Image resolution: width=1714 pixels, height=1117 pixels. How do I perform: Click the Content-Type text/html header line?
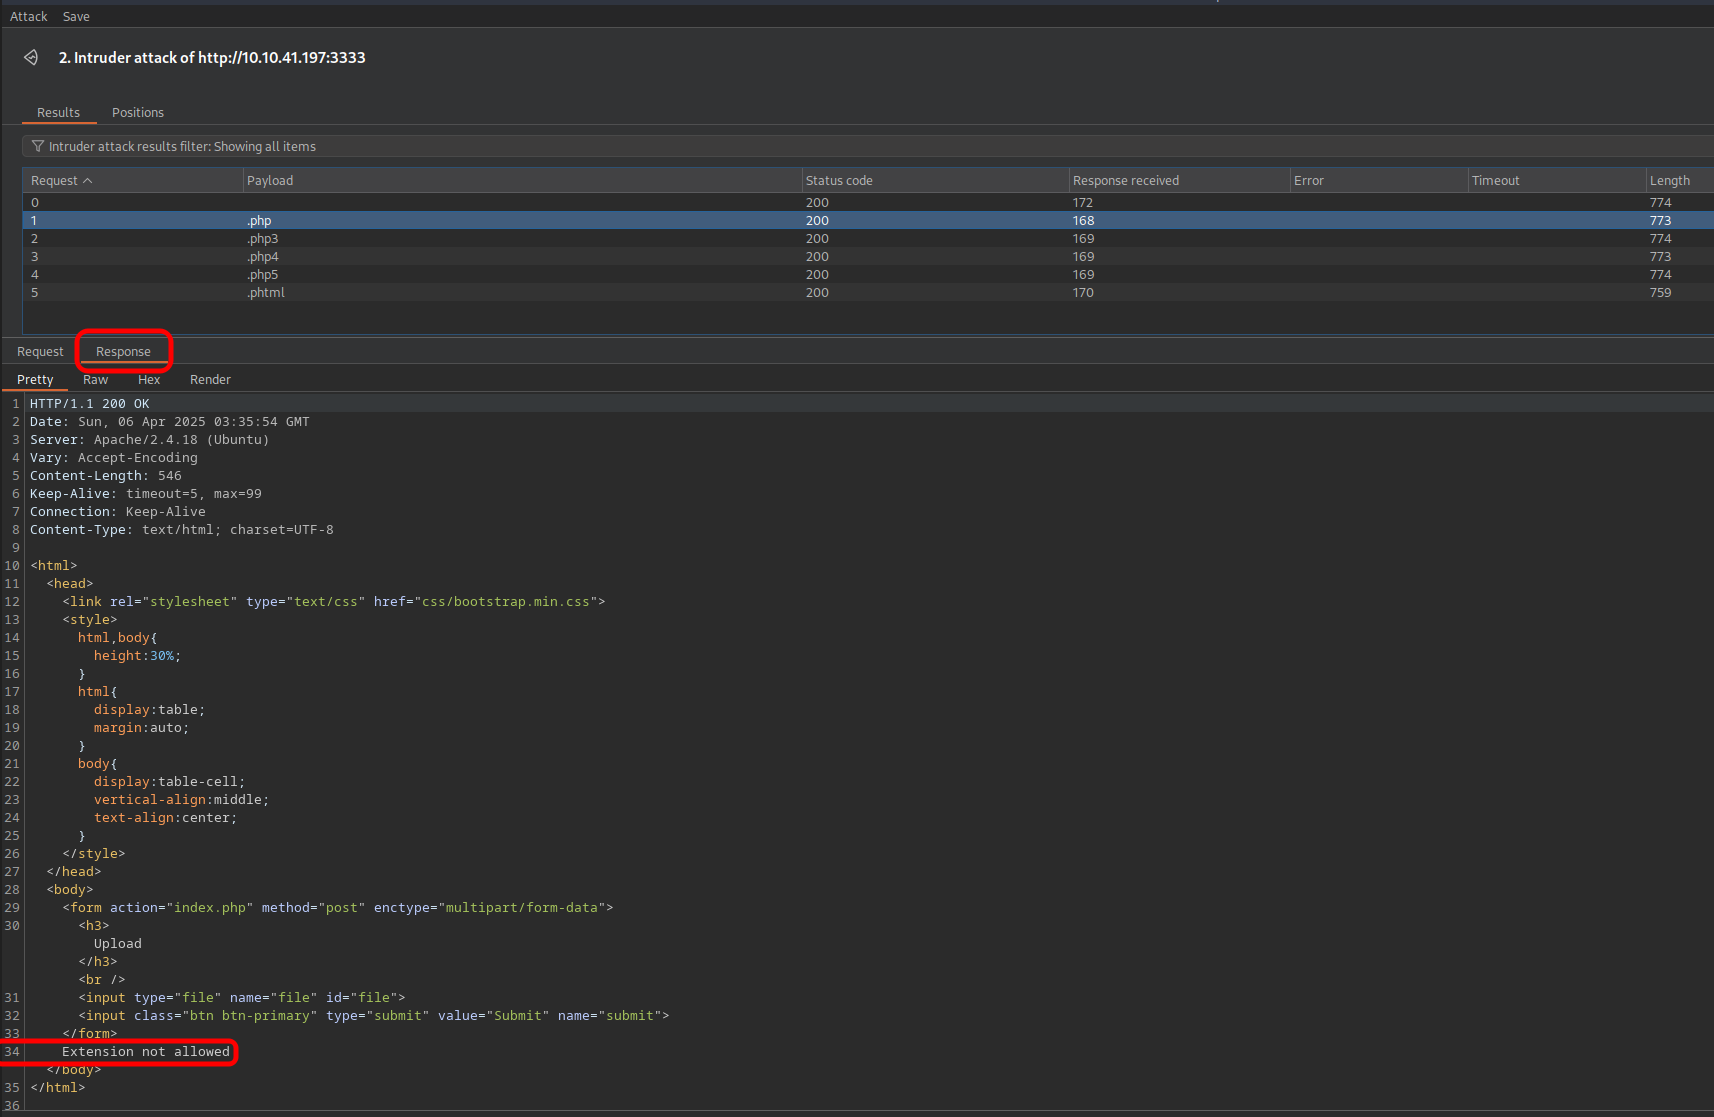(x=181, y=530)
